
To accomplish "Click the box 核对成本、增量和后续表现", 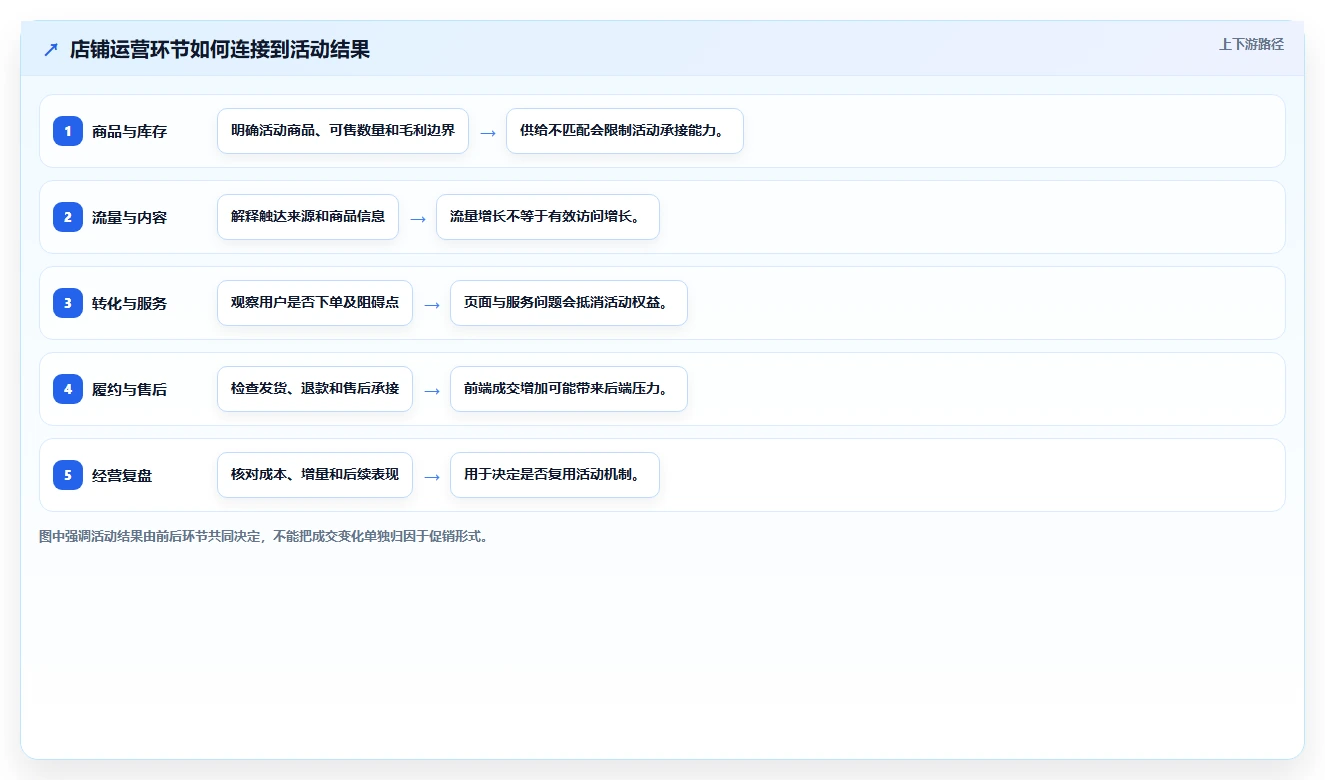I will [x=315, y=475].
